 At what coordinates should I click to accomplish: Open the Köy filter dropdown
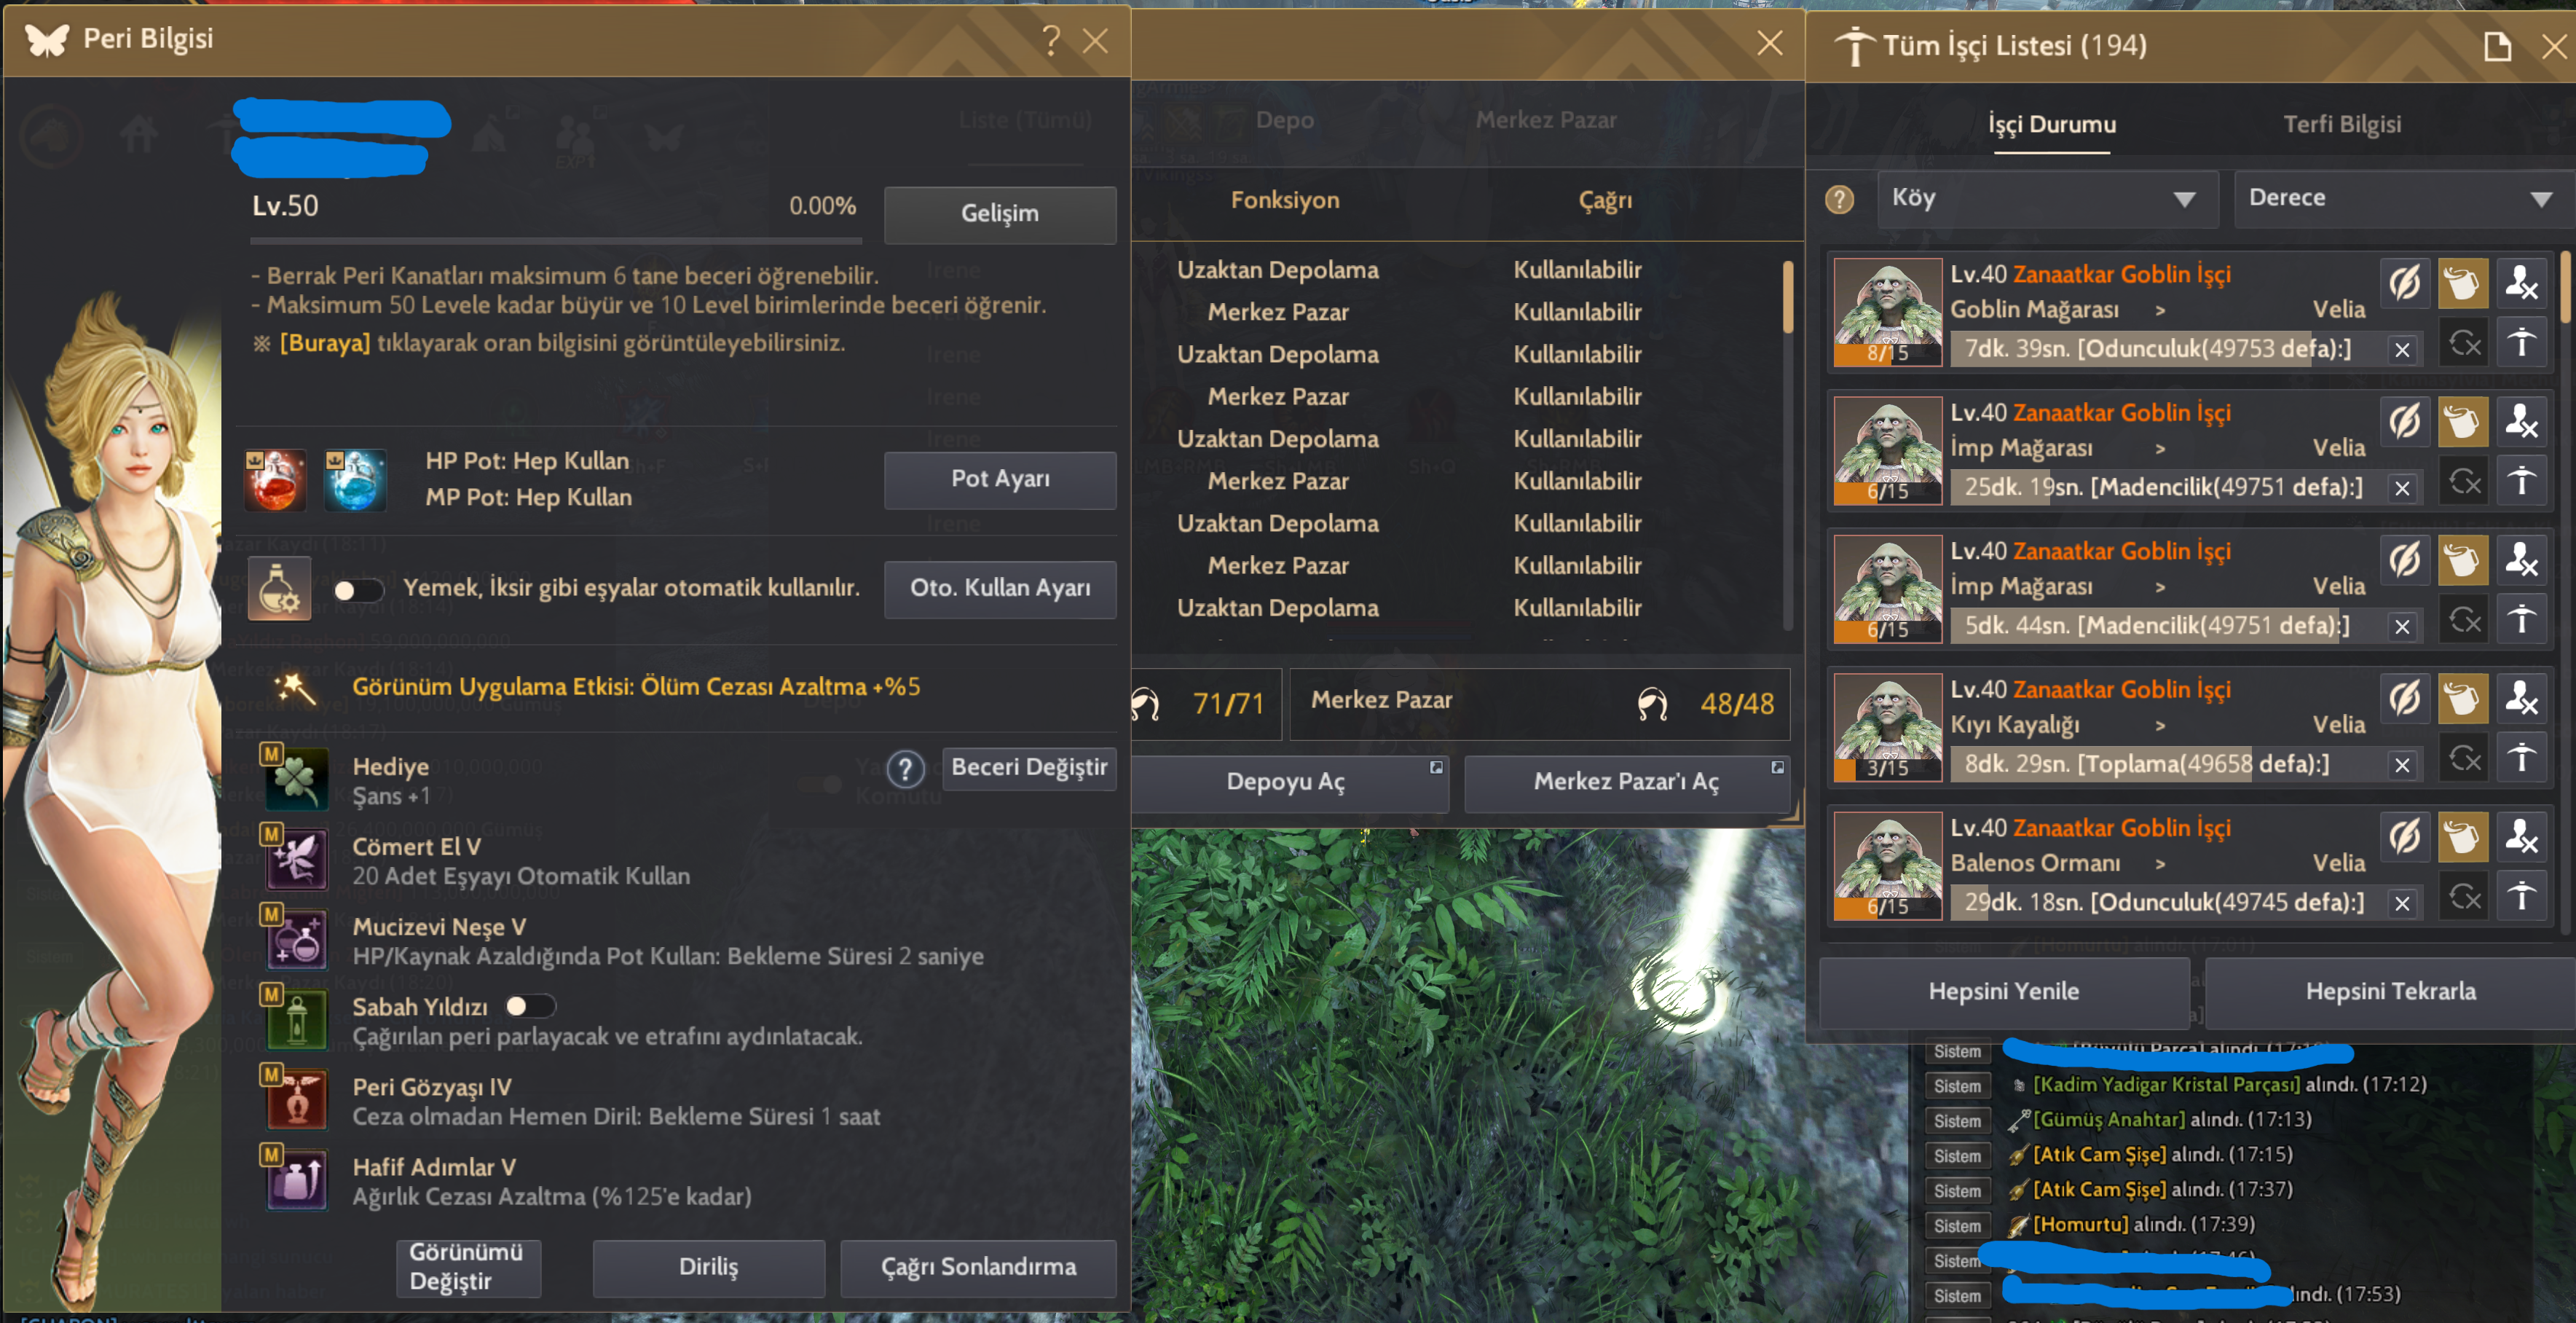point(2047,198)
